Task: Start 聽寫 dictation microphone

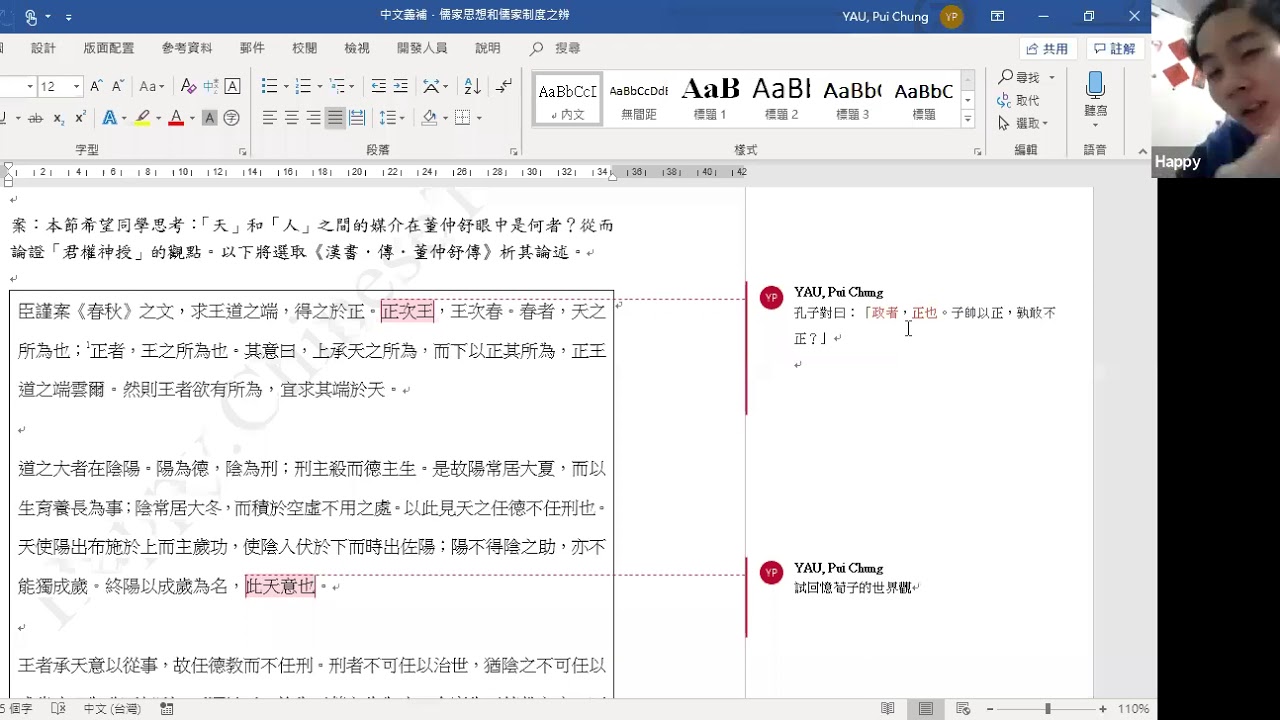Action: (1095, 98)
